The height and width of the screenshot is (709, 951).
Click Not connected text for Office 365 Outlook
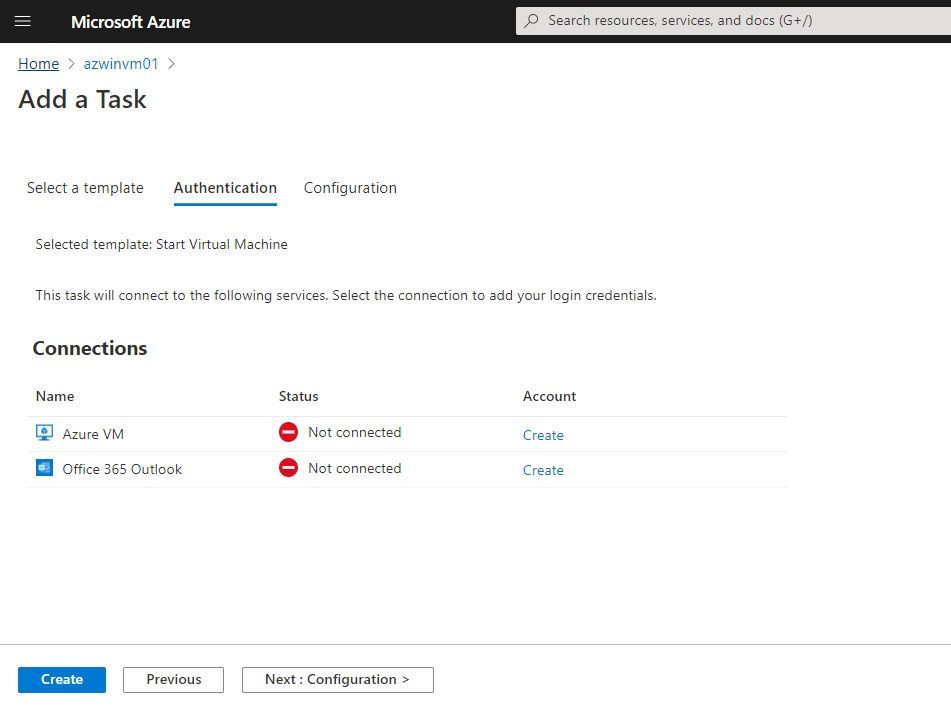click(354, 468)
